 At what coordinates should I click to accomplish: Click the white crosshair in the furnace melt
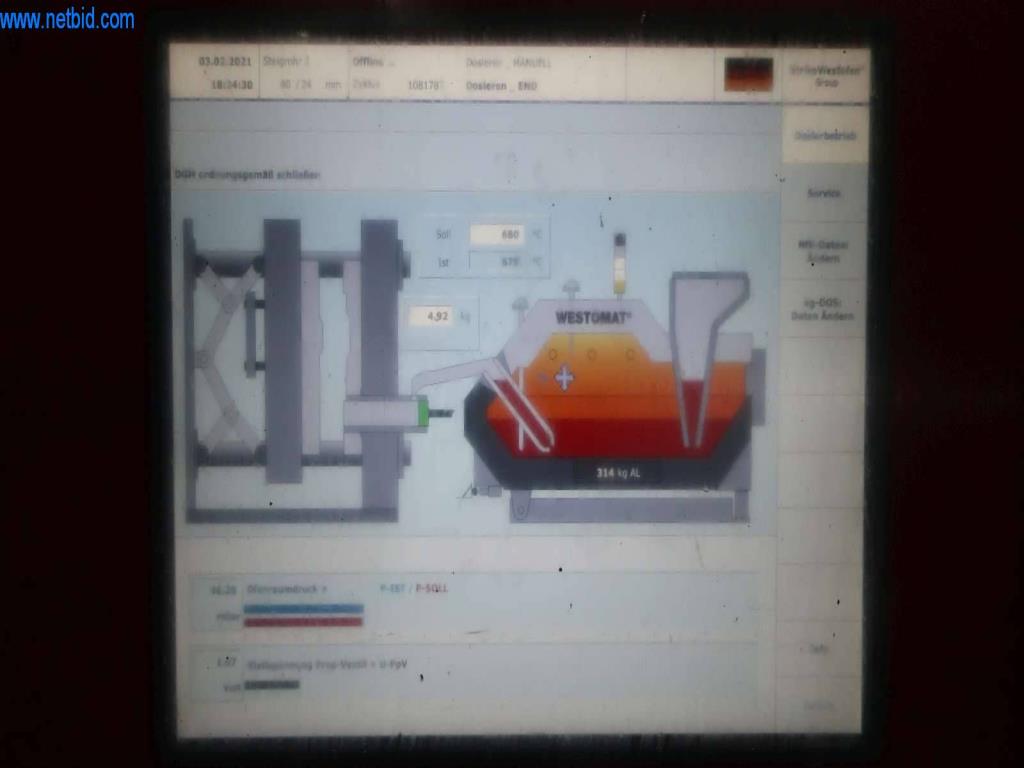[564, 378]
